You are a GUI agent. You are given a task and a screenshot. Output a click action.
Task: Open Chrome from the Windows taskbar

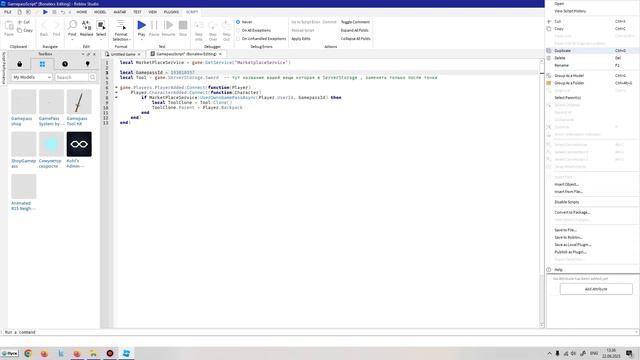(x=28, y=353)
